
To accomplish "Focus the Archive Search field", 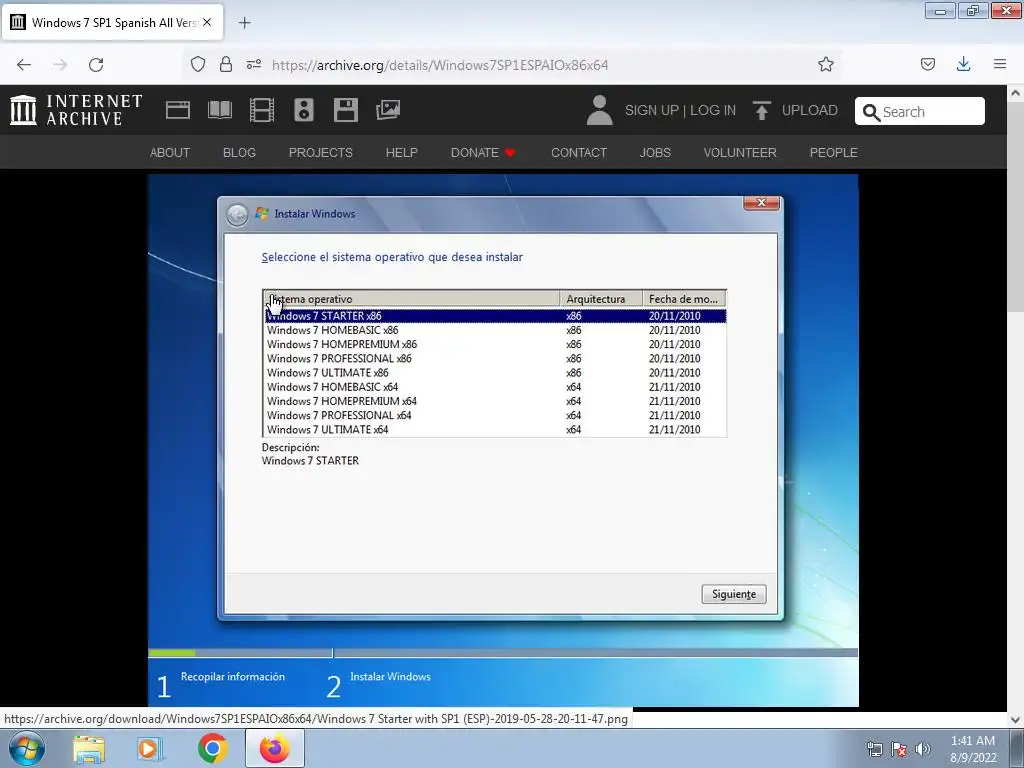I will (920, 112).
